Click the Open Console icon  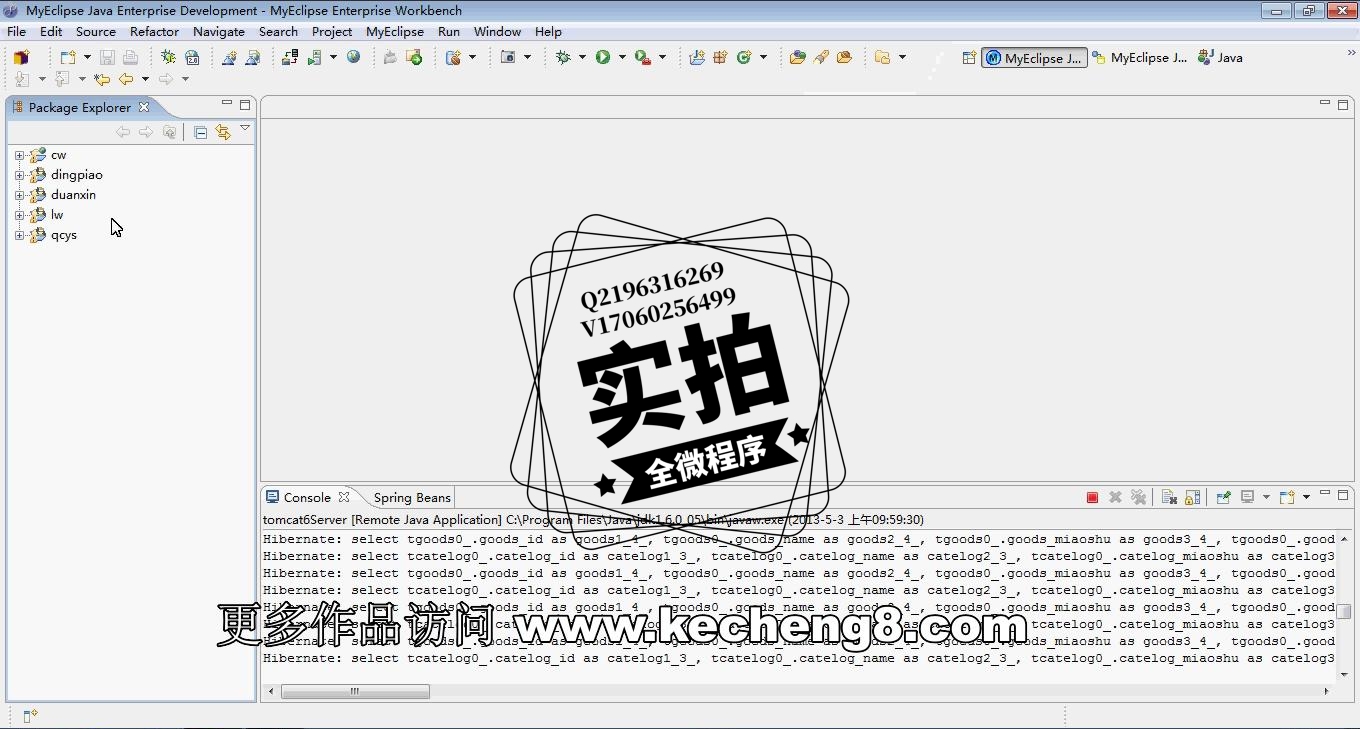click(1287, 497)
